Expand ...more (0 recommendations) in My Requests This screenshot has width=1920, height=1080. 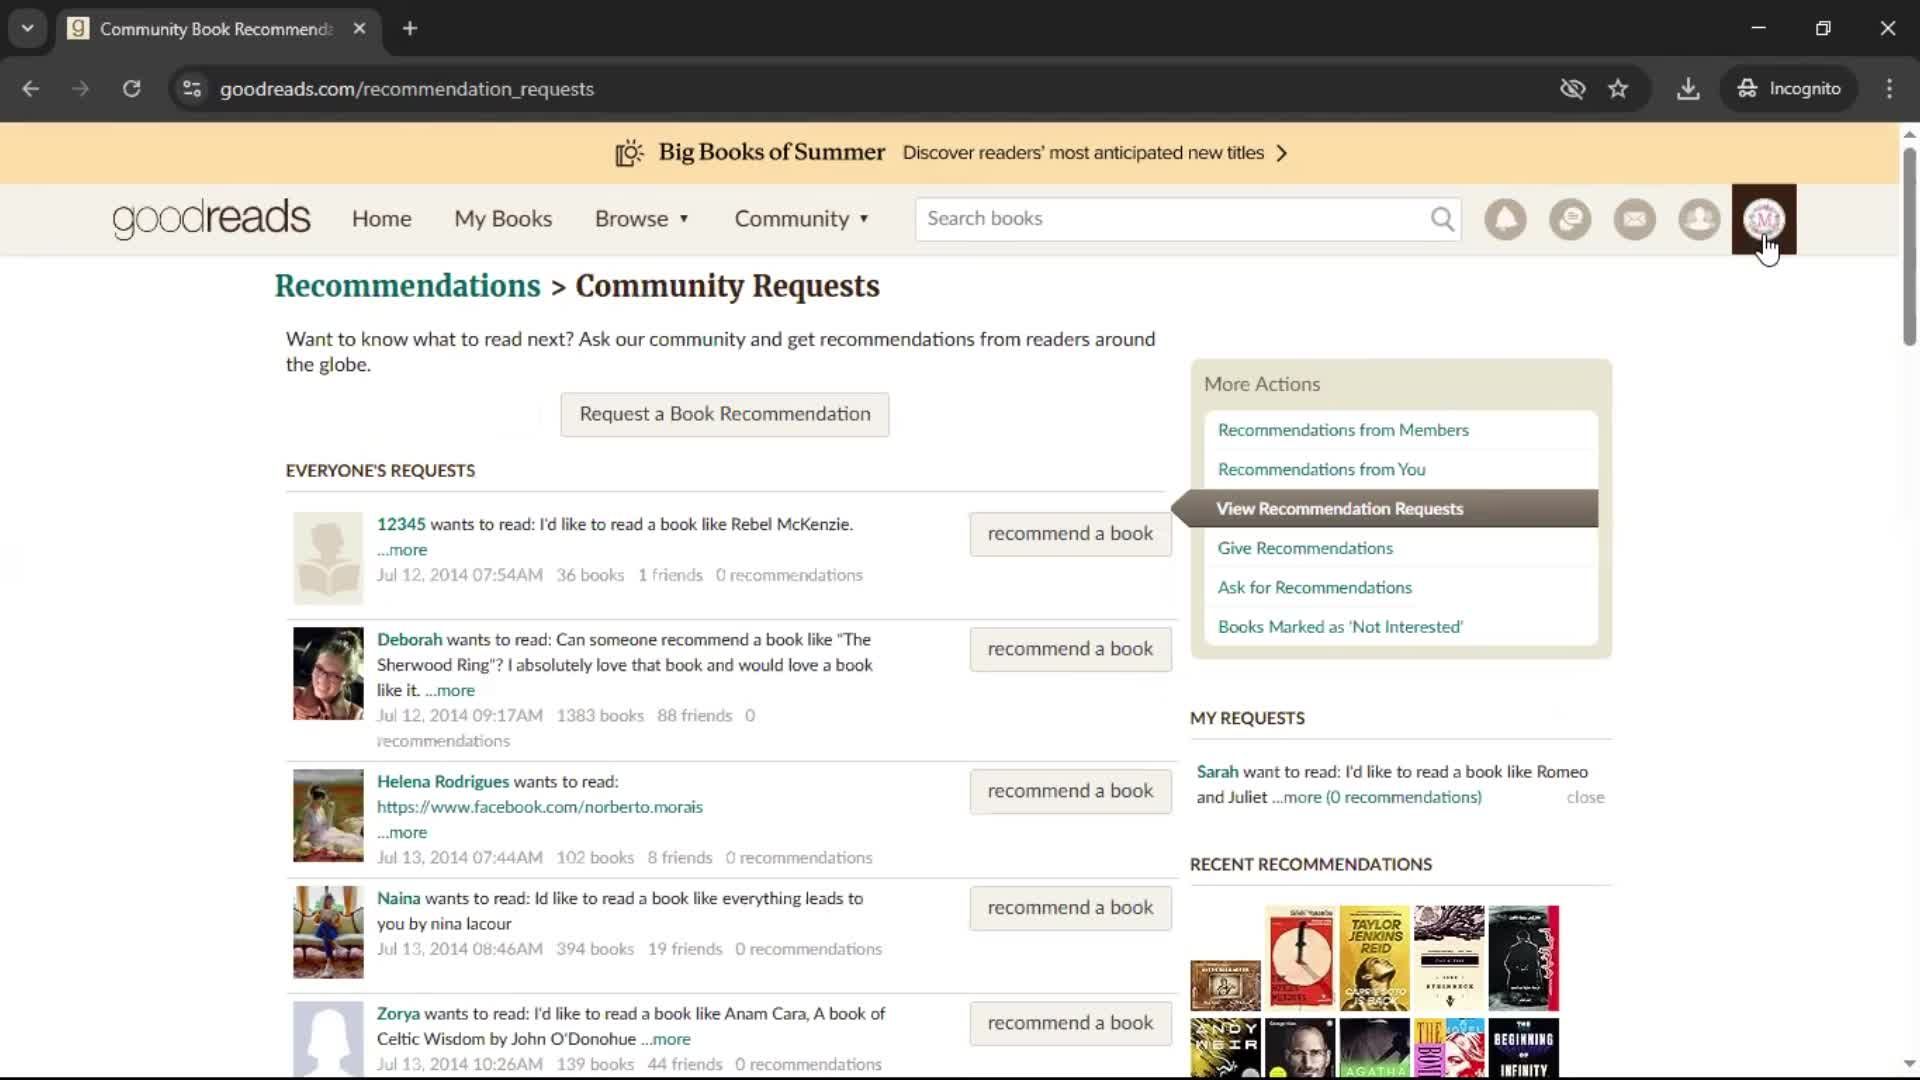pos(1377,798)
